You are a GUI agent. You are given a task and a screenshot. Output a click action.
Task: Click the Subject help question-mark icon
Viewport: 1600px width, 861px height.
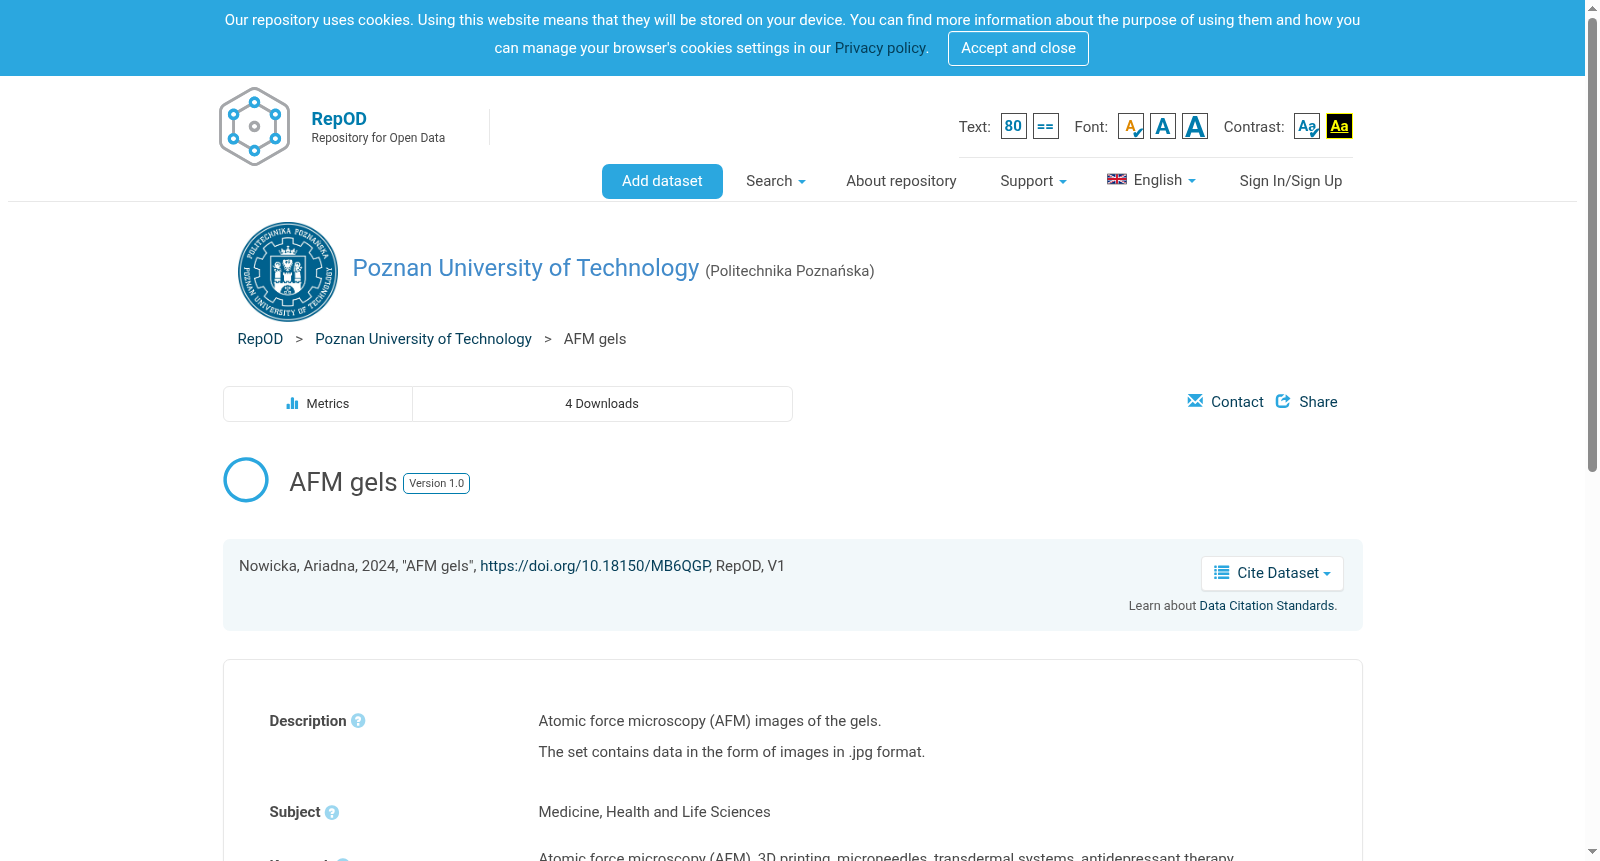pos(332,813)
